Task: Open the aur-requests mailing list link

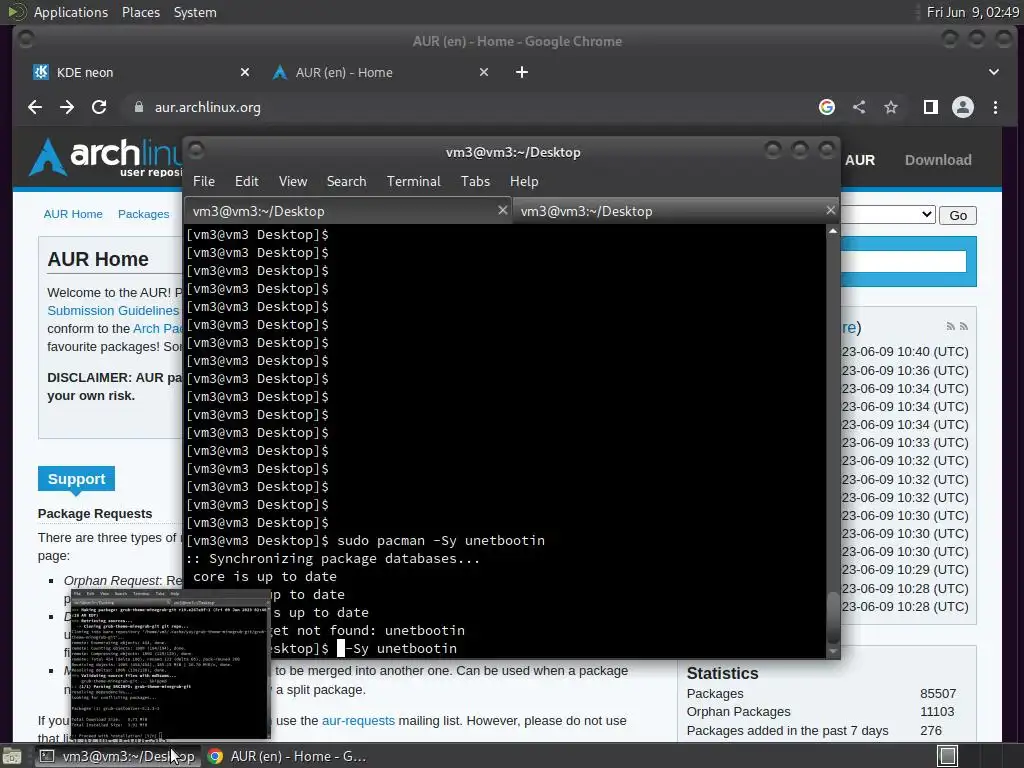Action: tap(359, 721)
